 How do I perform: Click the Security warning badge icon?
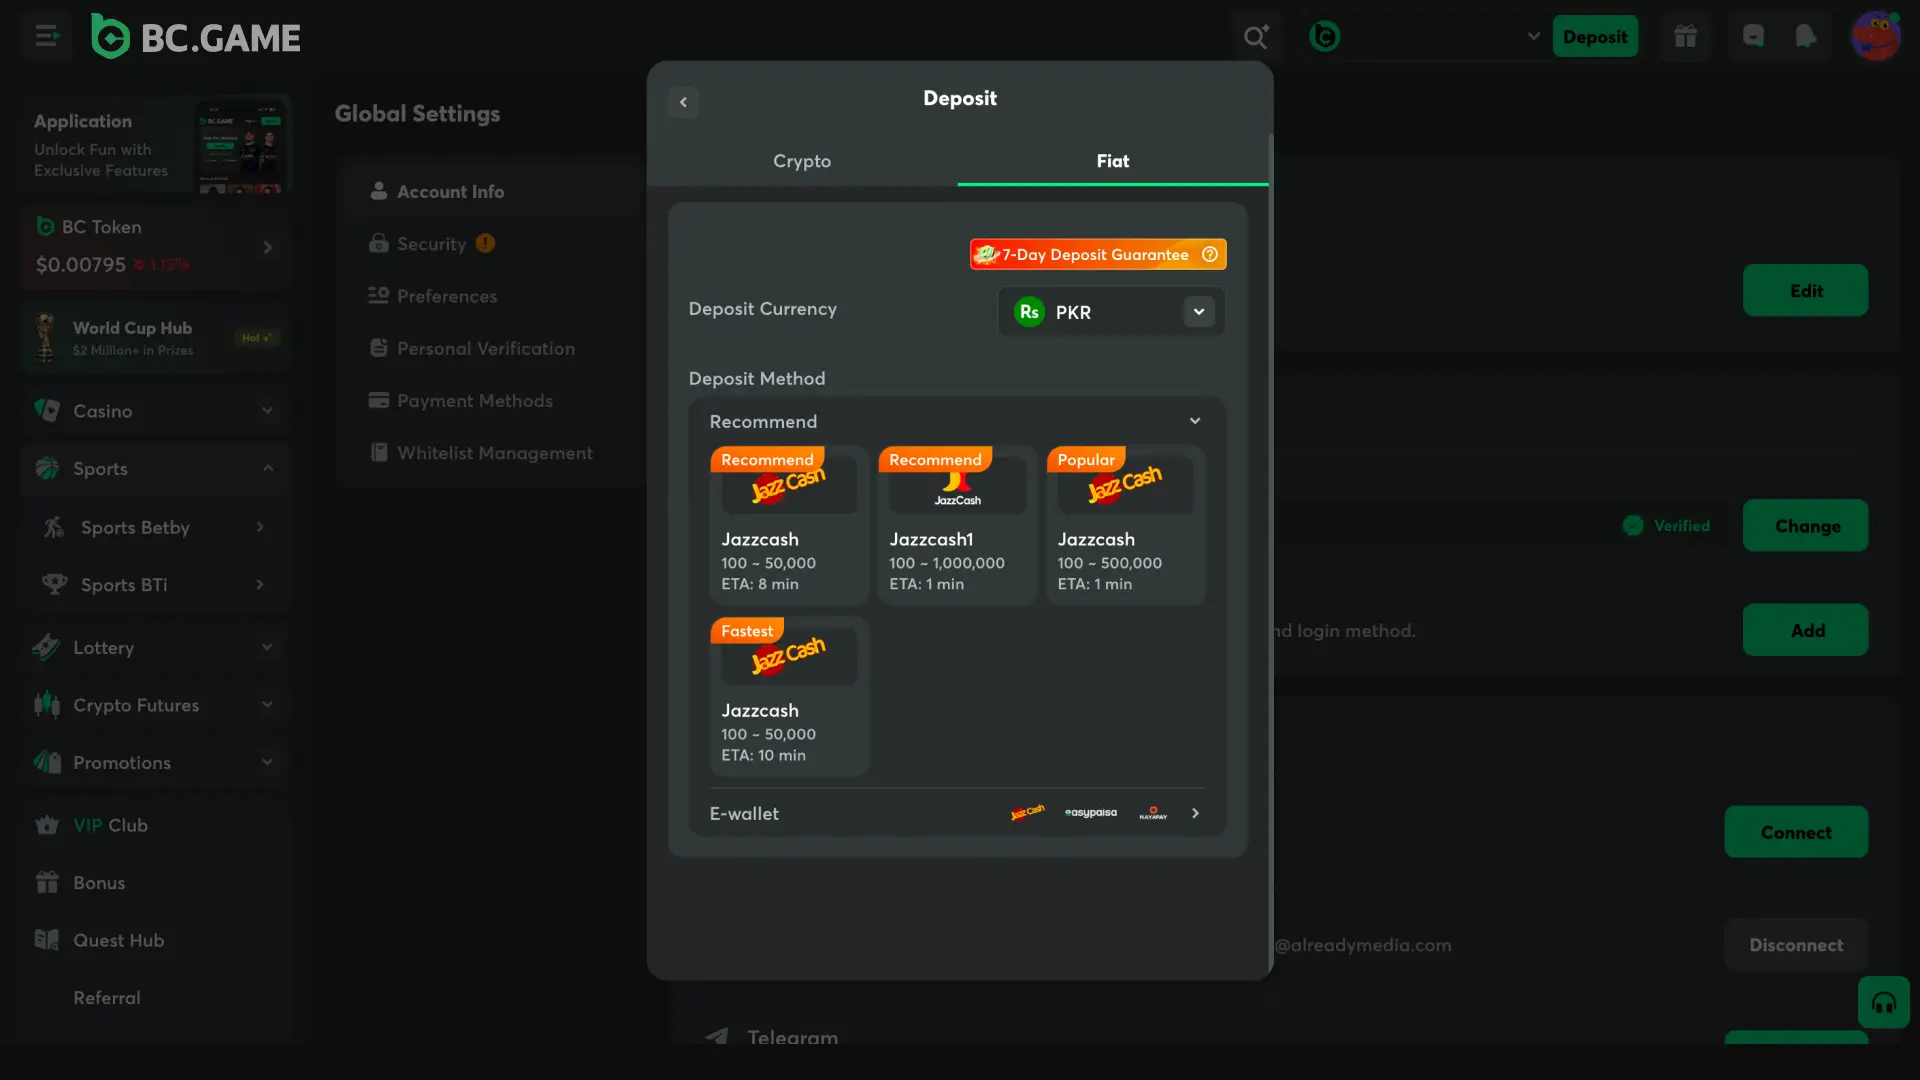coord(485,243)
